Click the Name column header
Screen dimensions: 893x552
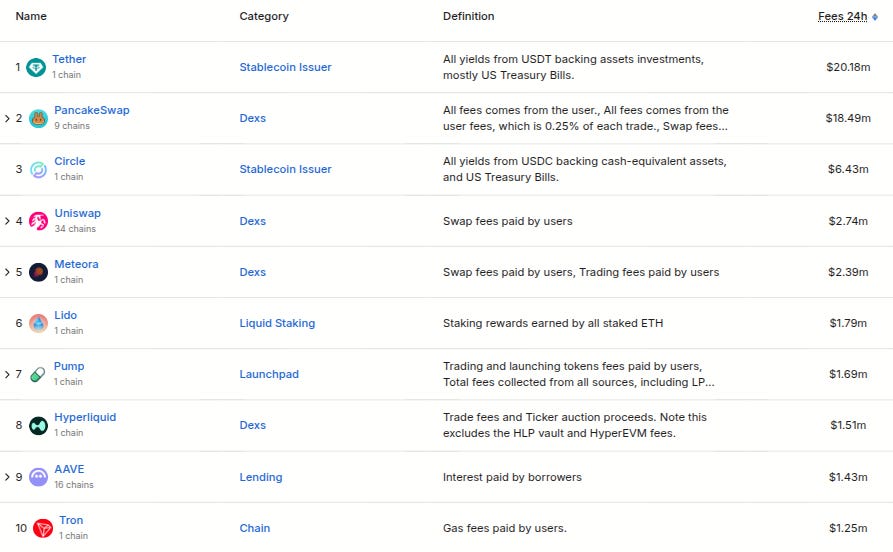point(31,17)
